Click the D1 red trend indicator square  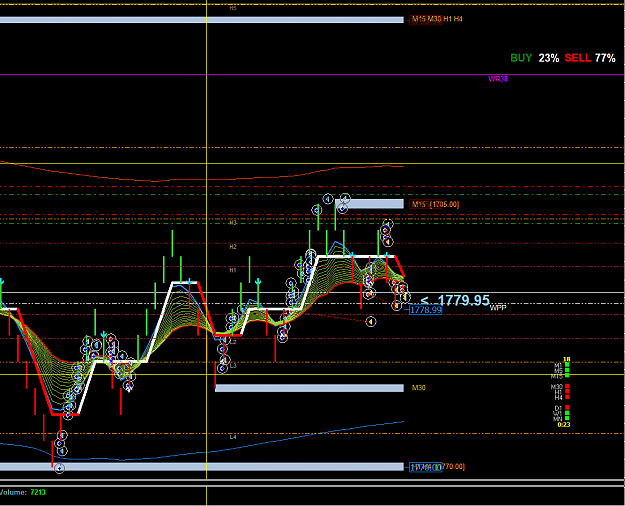coord(567,408)
